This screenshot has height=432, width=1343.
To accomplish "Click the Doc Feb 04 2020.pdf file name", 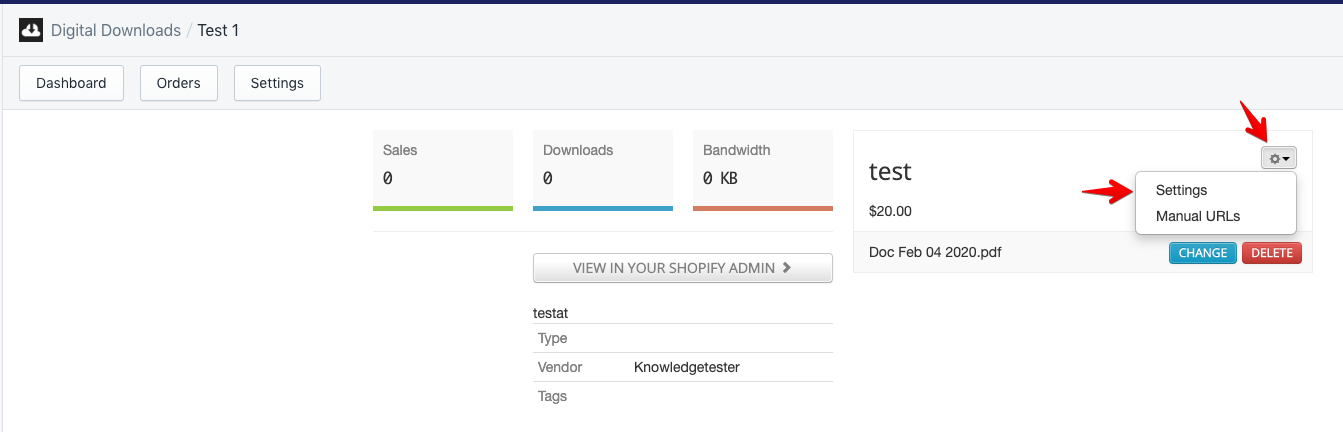I will click(x=935, y=252).
